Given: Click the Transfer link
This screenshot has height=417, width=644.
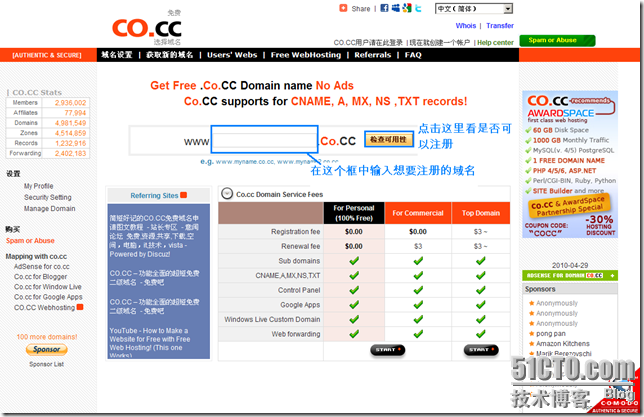Looking at the screenshot, I should click(500, 25).
